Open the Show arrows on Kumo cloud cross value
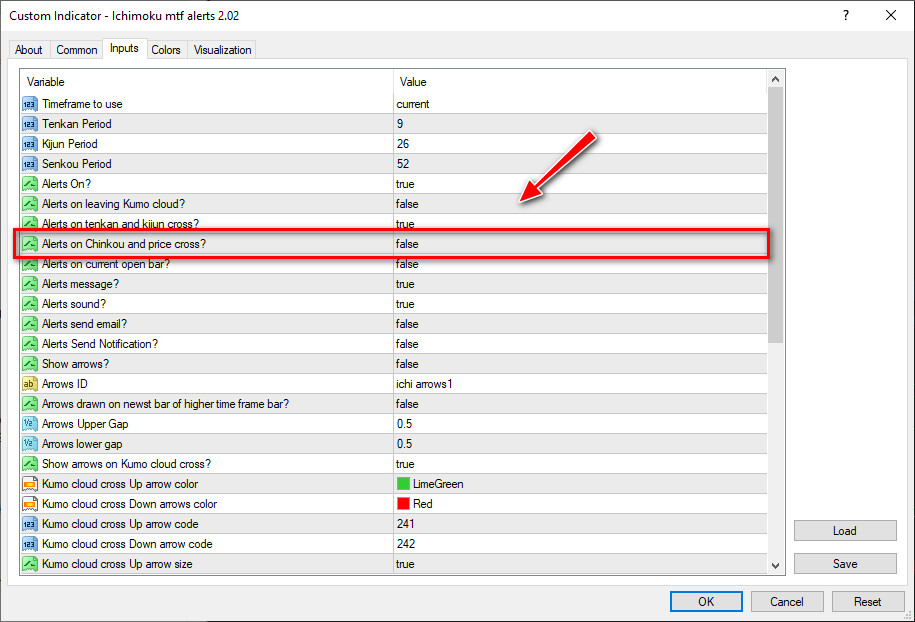 click(x=580, y=464)
